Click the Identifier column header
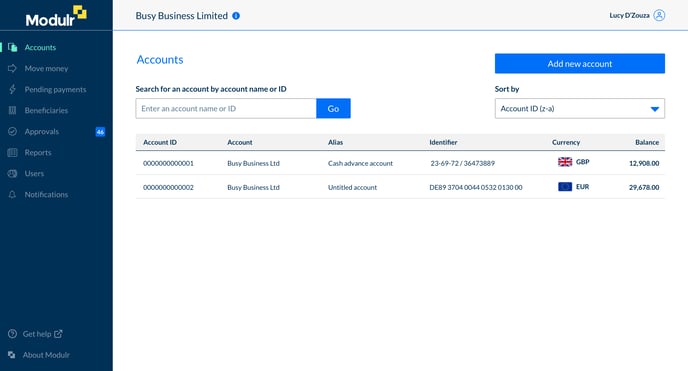Image resolution: width=688 pixels, height=371 pixels. pyautogui.click(x=443, y=143)
